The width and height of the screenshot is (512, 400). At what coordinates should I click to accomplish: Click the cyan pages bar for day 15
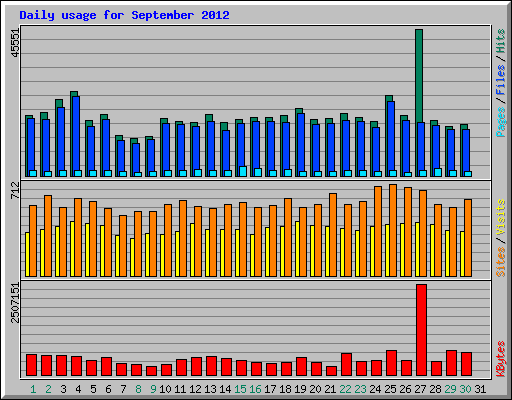pos(243,171)
